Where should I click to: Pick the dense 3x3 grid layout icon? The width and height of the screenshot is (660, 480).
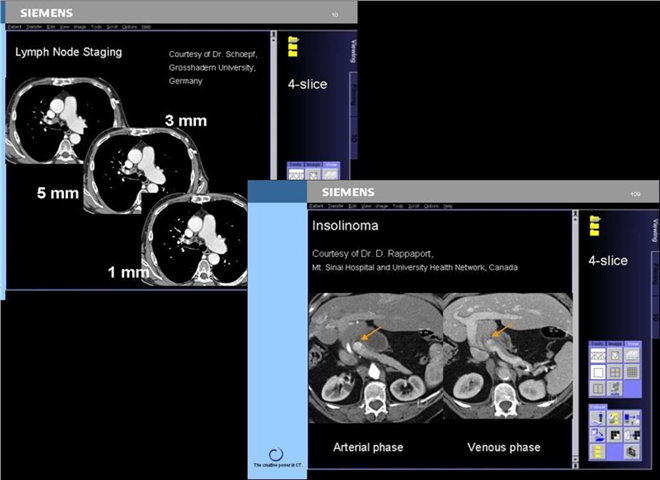(x=634, y=372)
